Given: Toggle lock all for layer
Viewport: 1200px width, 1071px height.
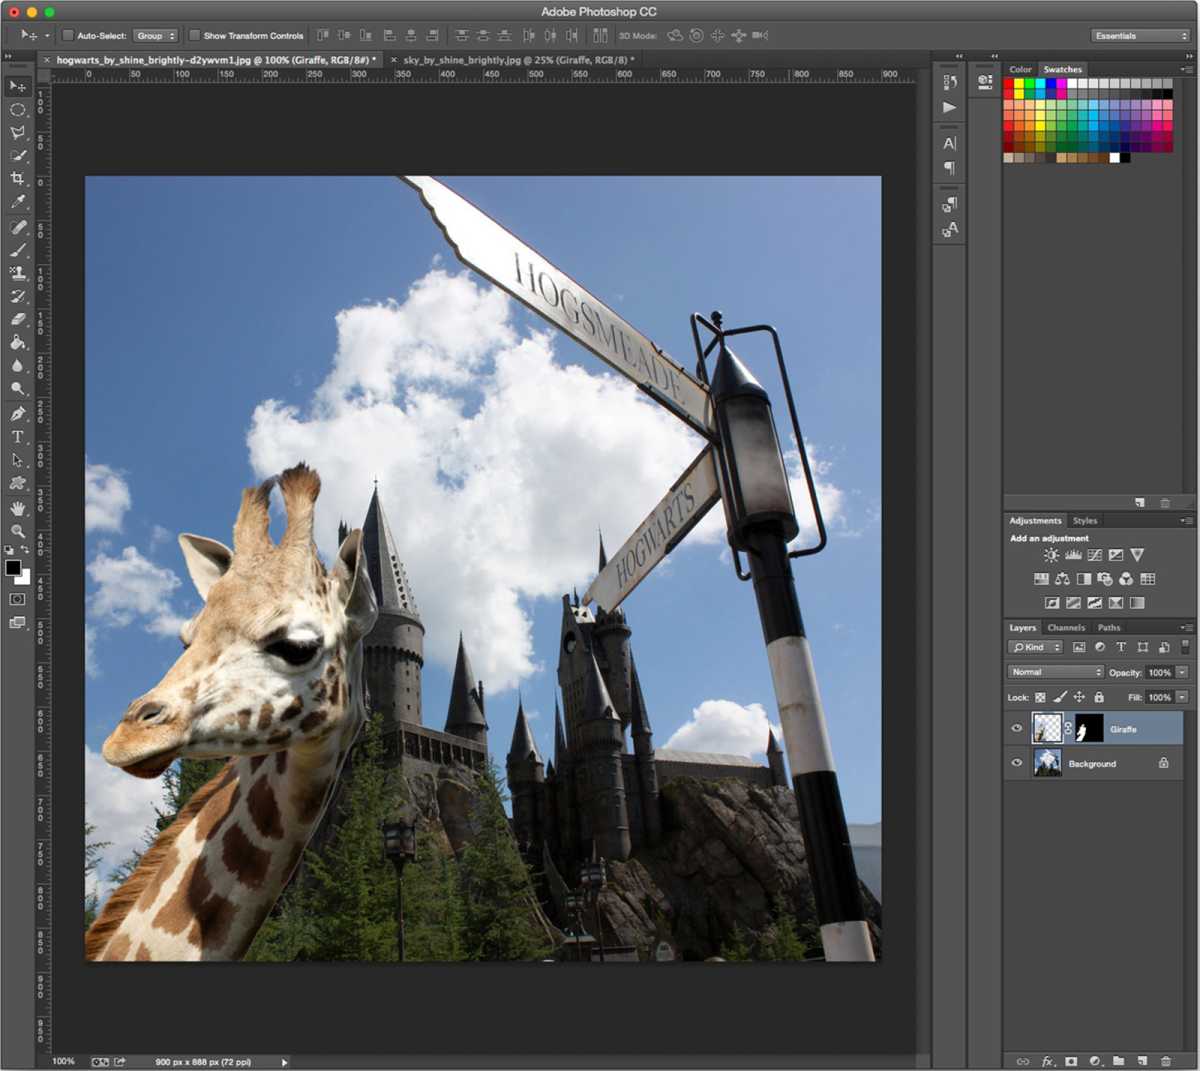Looking at the screenshot, I should [x=1099, y=697].
